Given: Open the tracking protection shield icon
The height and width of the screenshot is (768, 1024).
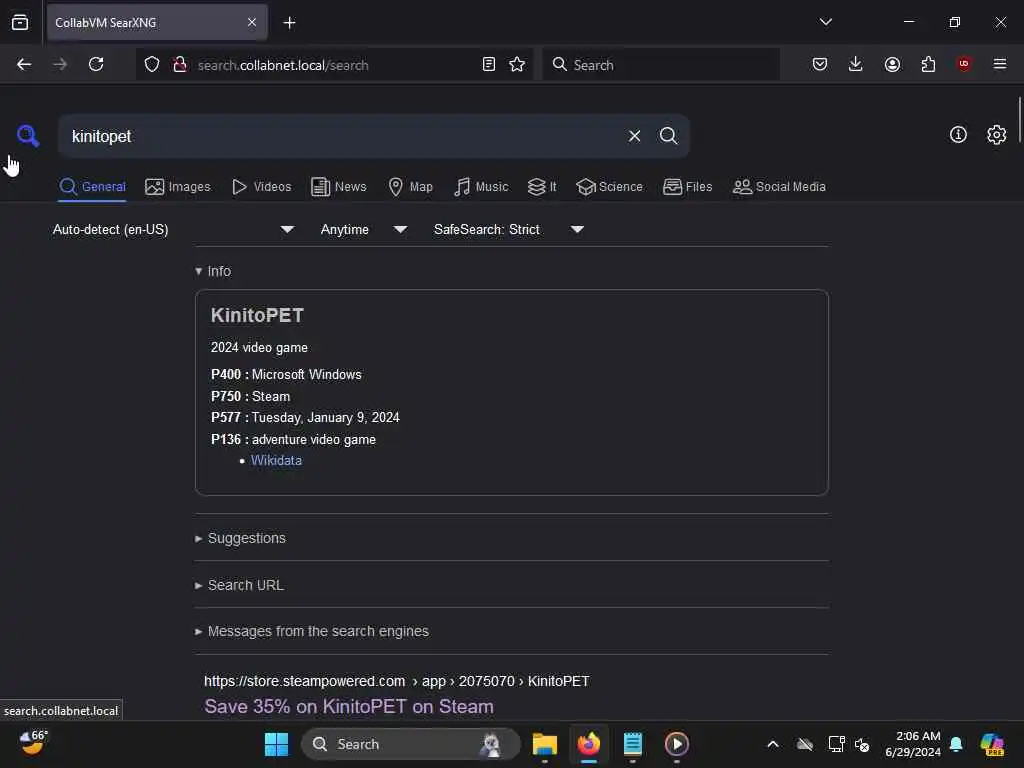Looking at the screenshot, I should click(152, 64).
